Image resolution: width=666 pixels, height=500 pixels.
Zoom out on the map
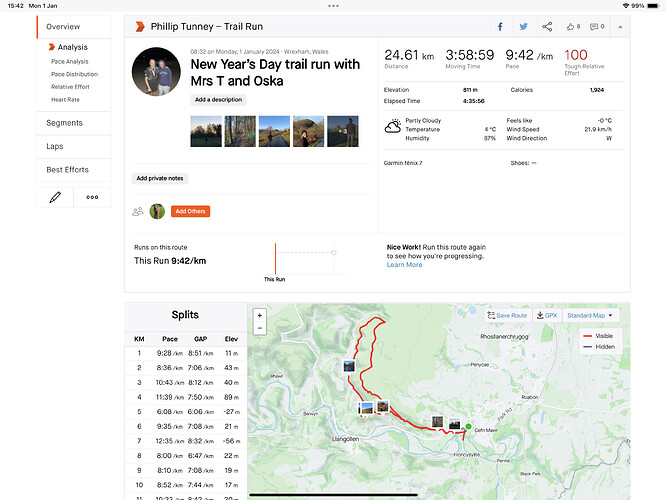pyautogui.click(x=260, y=328)
